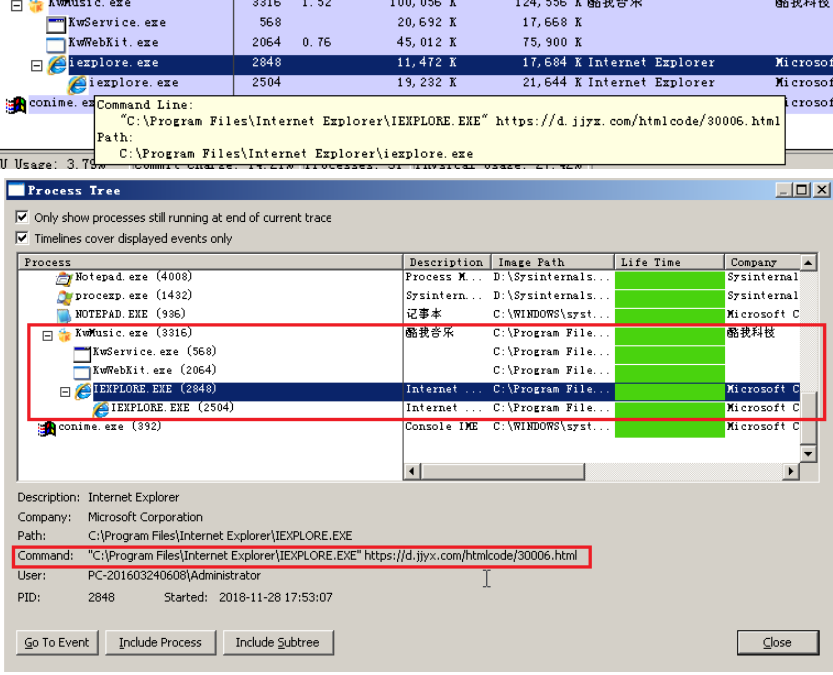Click the Include Subtree button

coord(278,642)
